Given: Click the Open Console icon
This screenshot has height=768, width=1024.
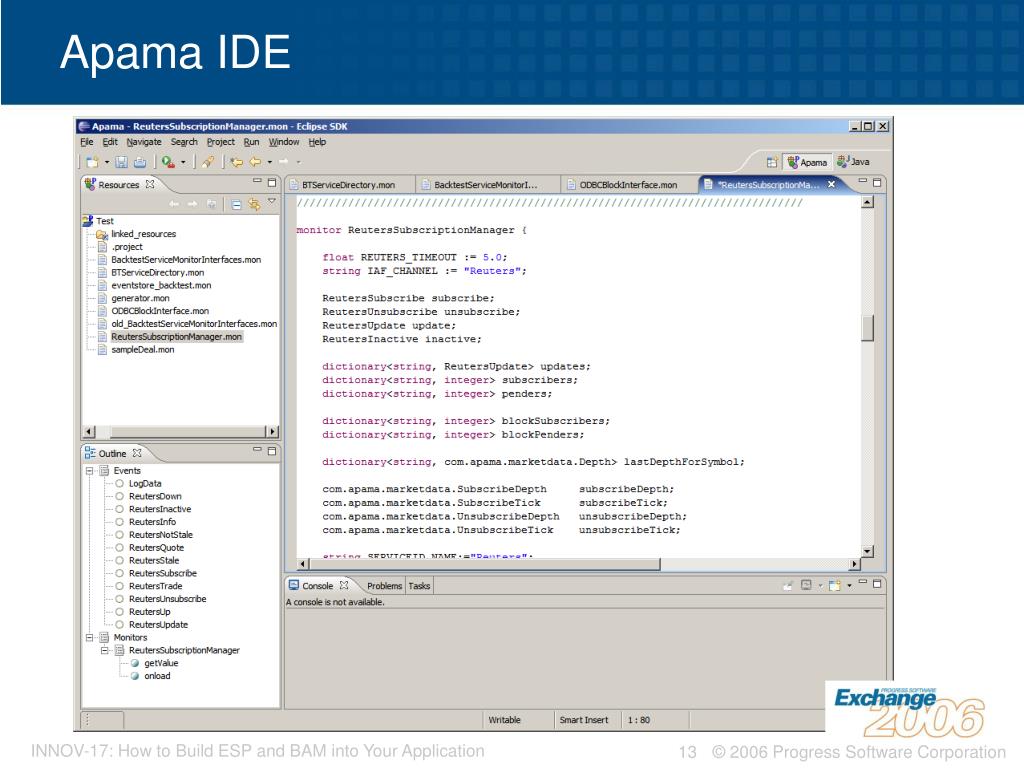Looking at the screenshot, I should point(834,585).
